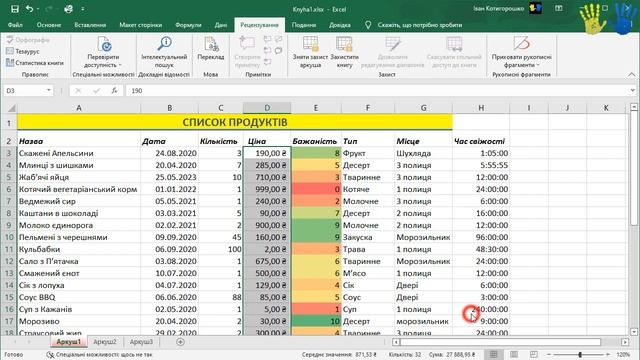
Task: Open the Формули tab
Action: point(188,25)
